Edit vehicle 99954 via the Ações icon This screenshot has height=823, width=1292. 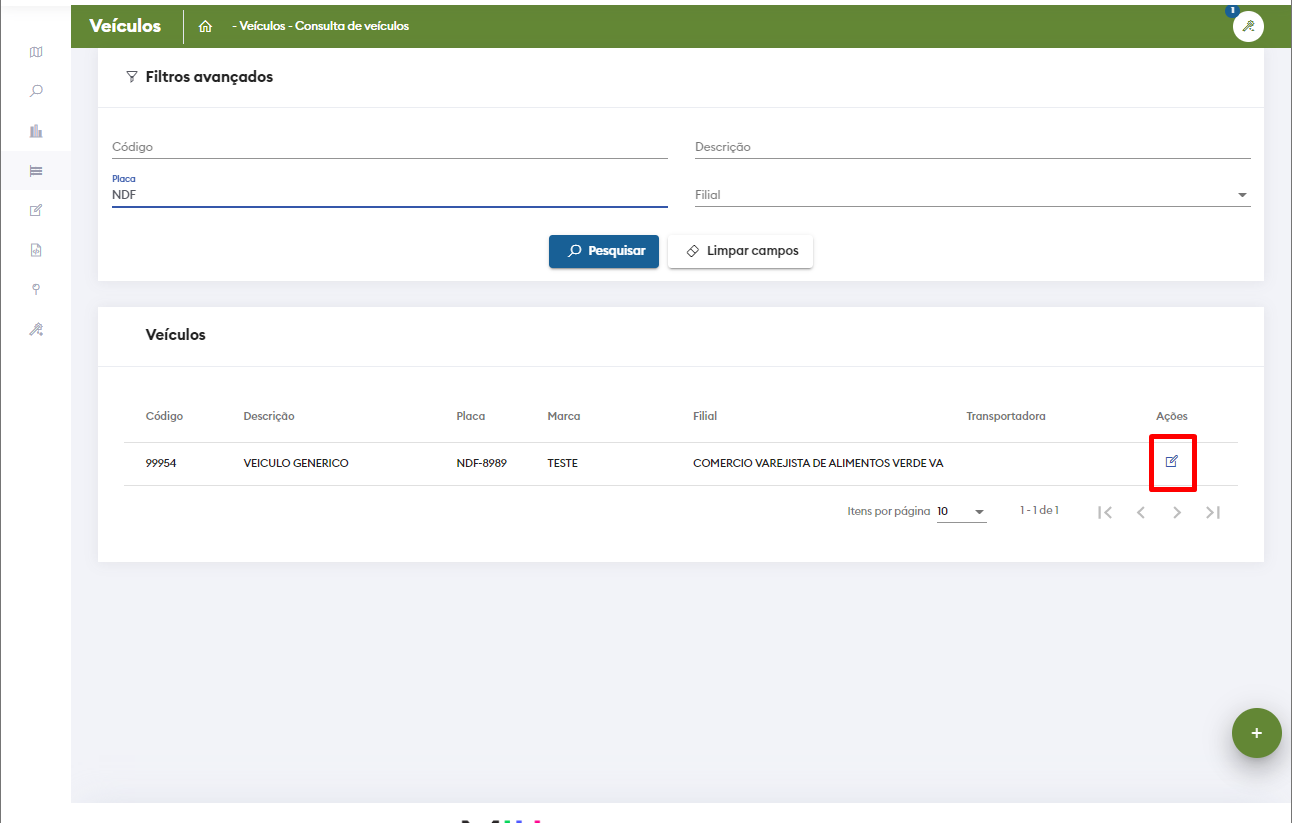click(1172, 462)
